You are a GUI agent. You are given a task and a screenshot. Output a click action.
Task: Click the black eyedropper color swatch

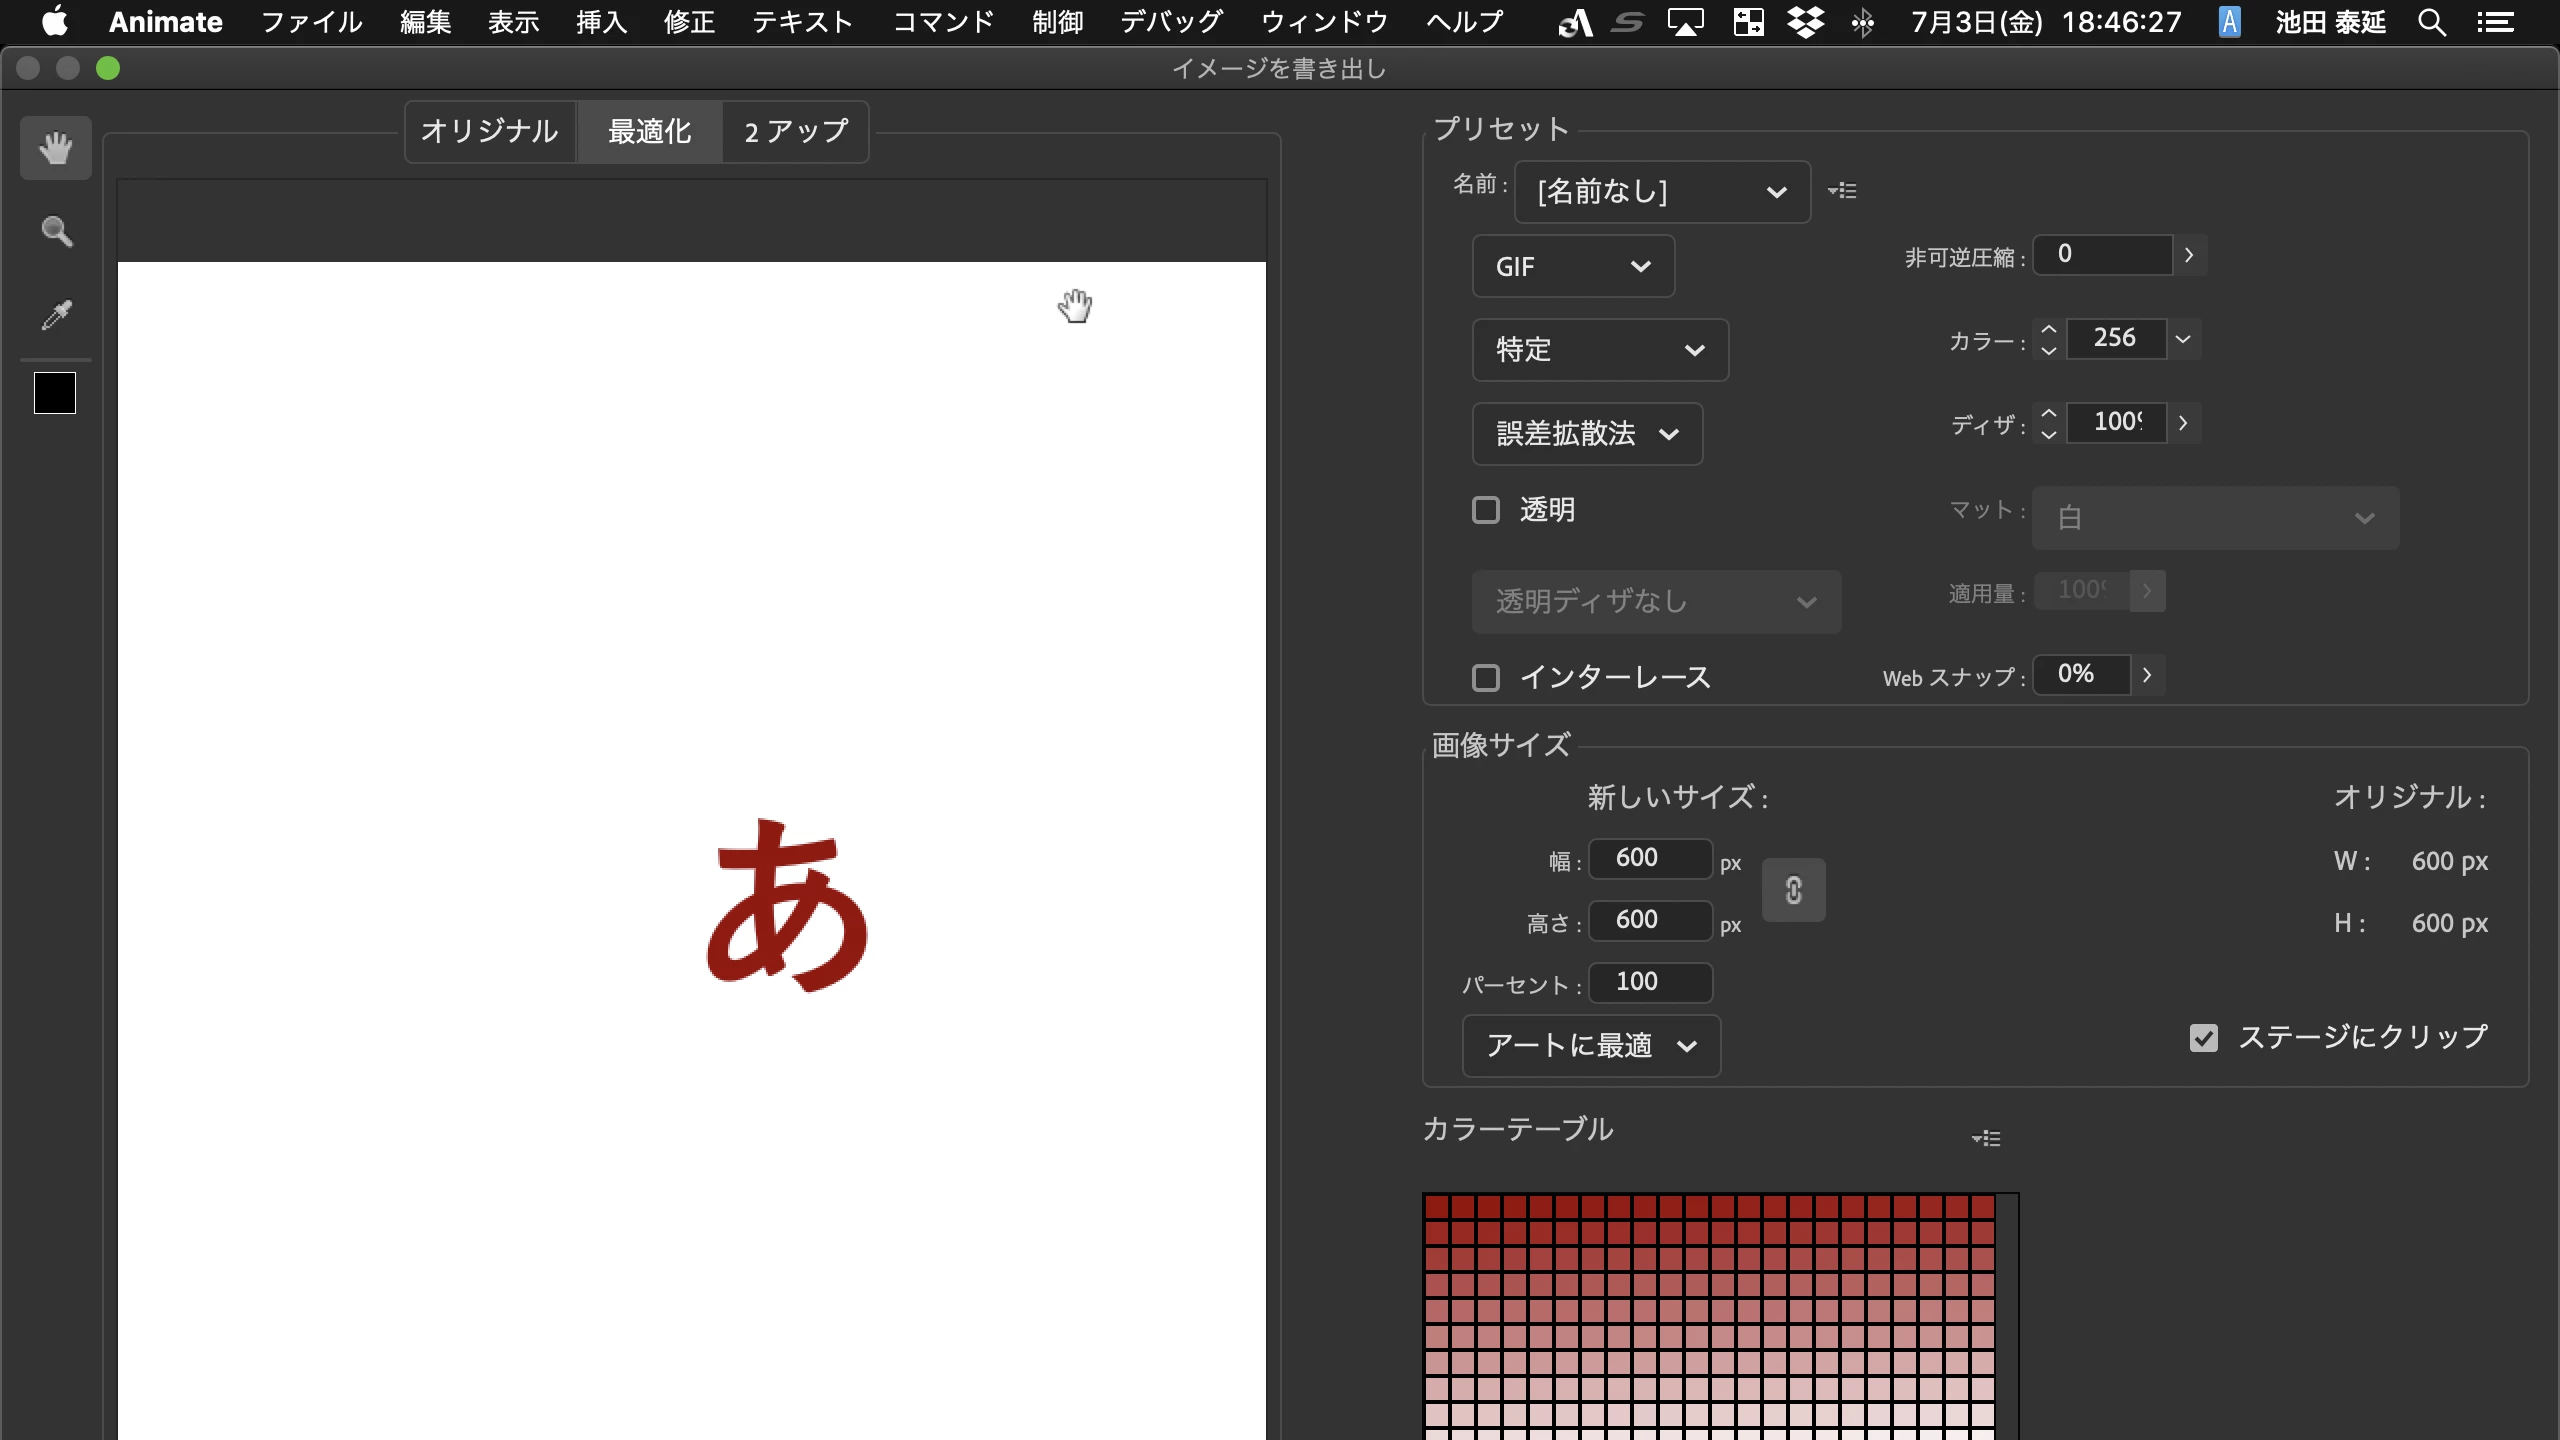55,393
